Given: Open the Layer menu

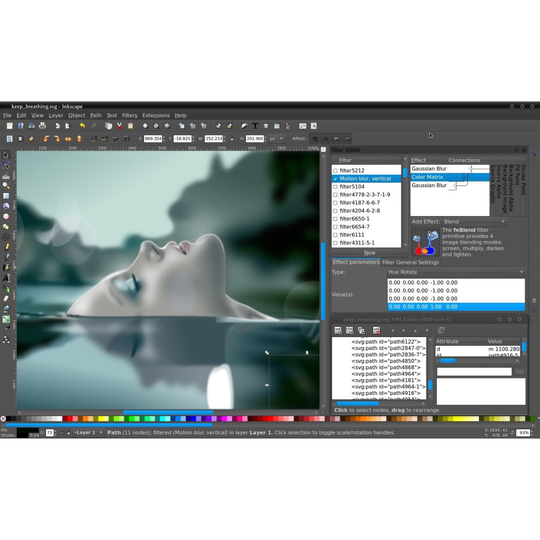Looking at the screenshot, I should point(56,115).
